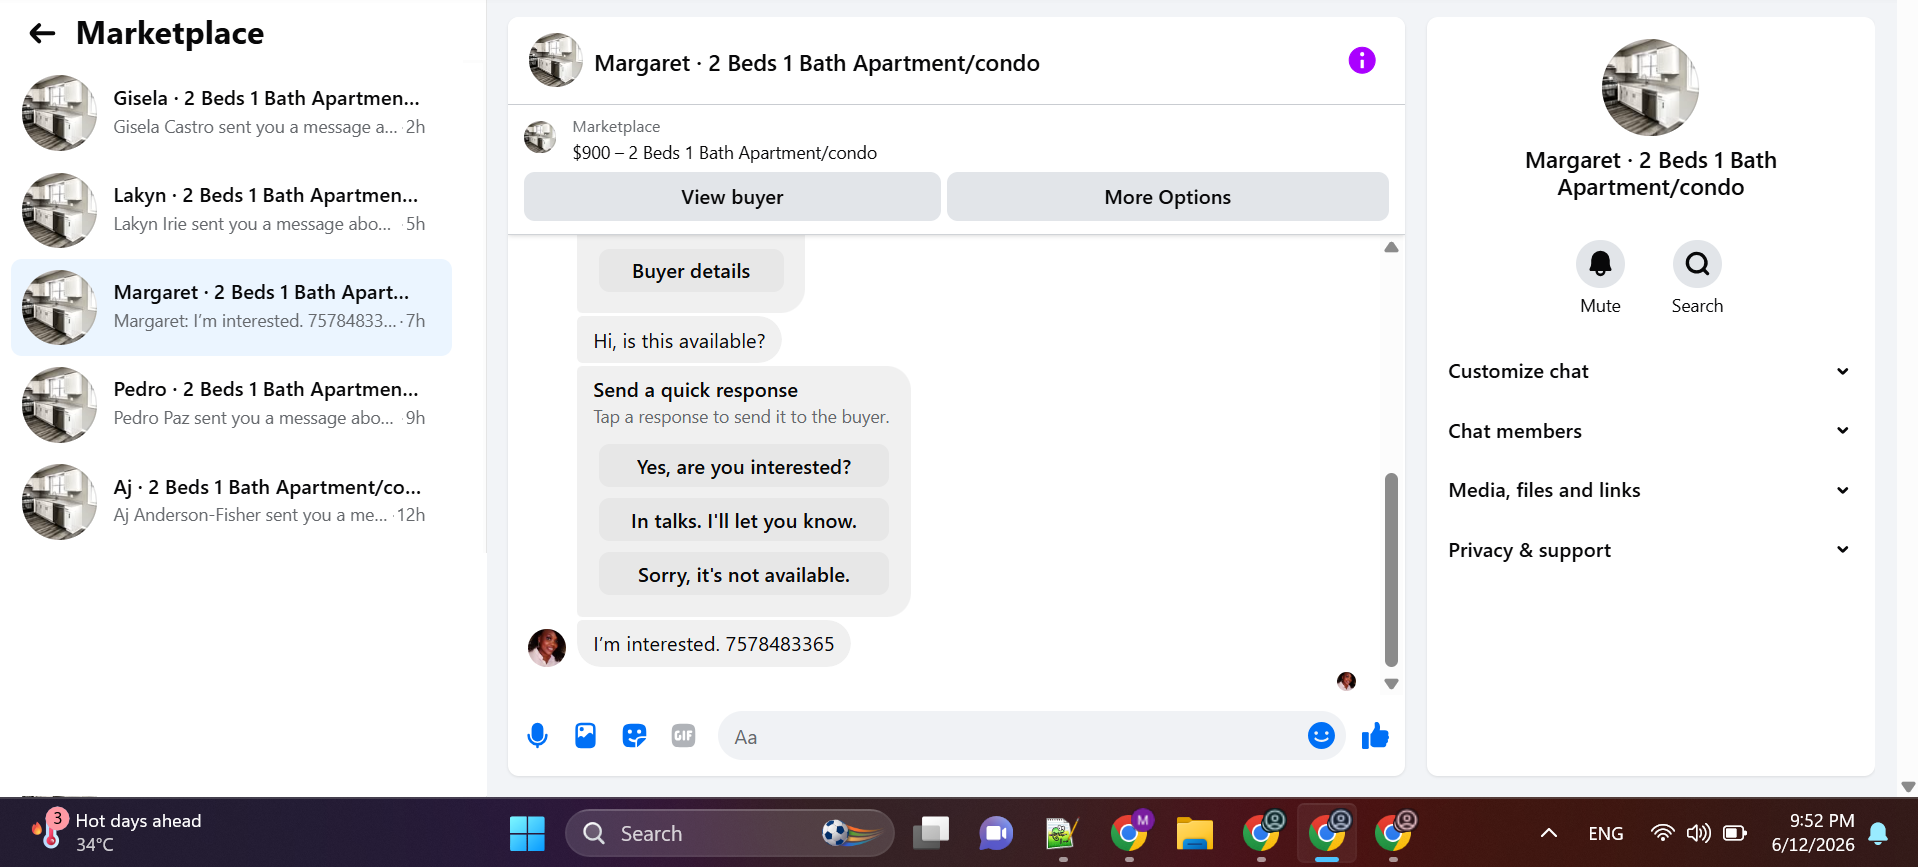This screenshot has width=1918, height=867.
Task: Open Windows notification bell in system tray
Action: click(x=1878, y=833)
